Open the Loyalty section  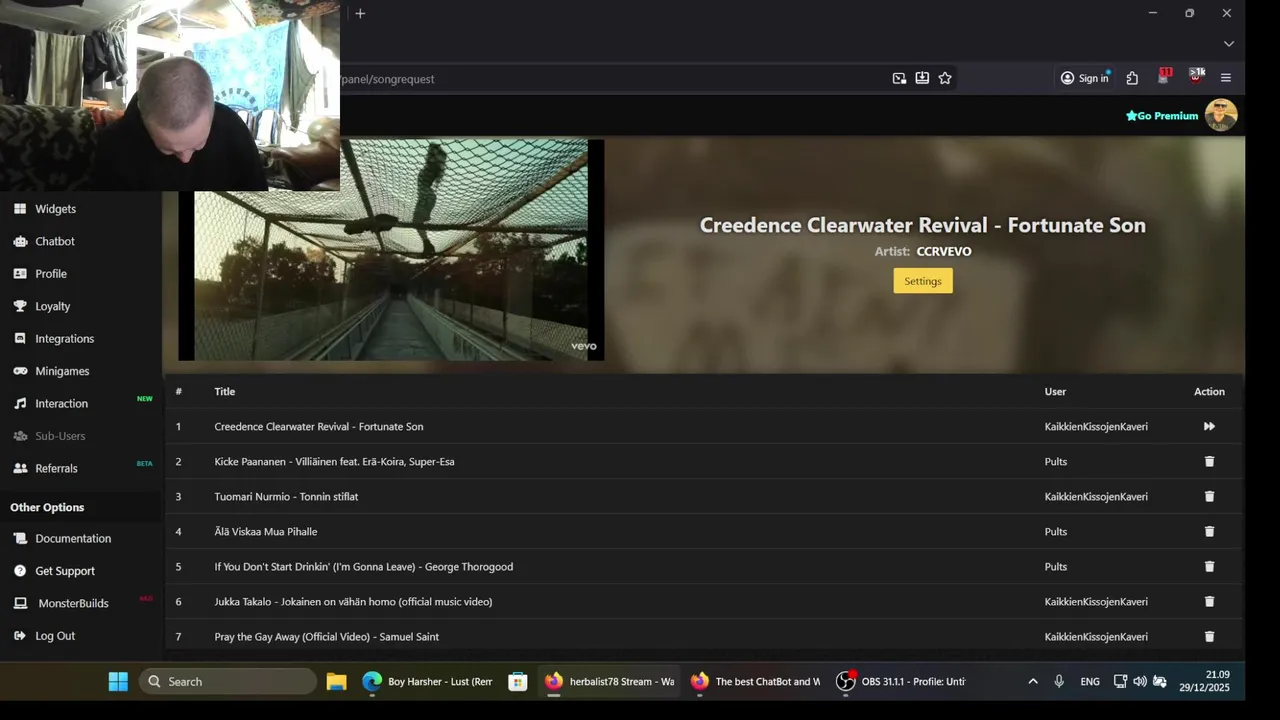(52, 306)
